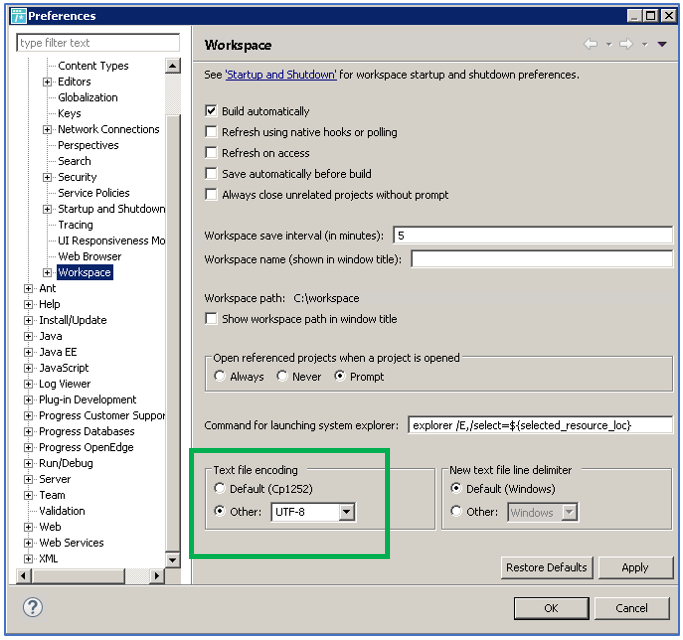Uncheck Build automatically checkbox
Viewport: 683px width, 640px height.
[211, 111]
